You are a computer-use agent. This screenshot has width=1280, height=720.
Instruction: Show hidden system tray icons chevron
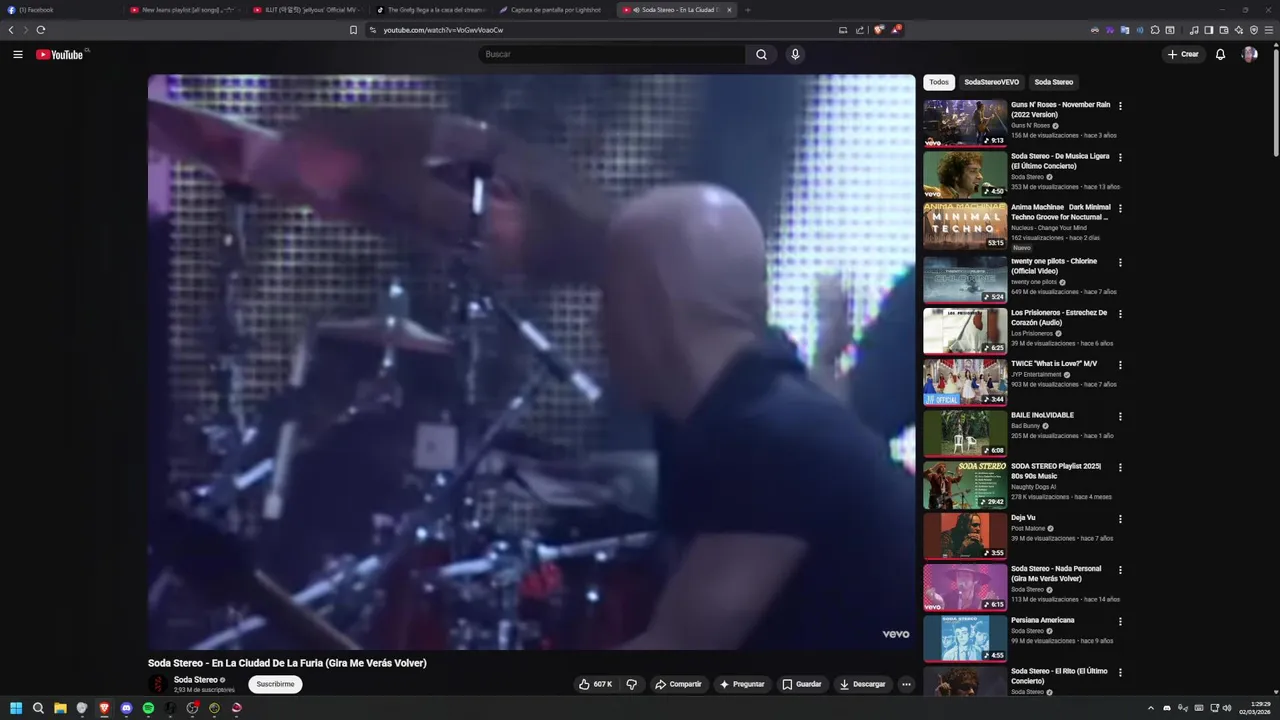point(1150,708)
